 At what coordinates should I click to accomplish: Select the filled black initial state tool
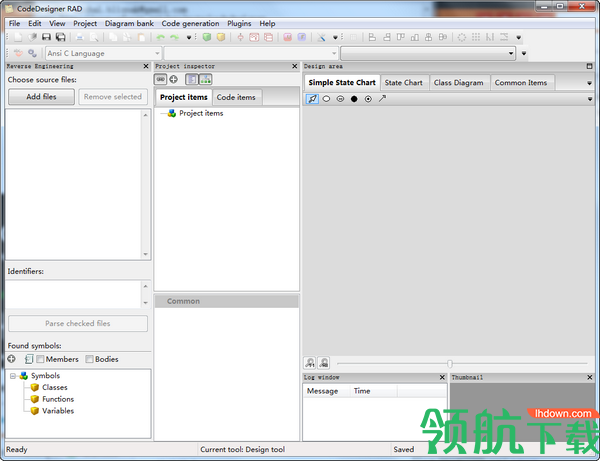pyautogui.click(x=354, y=99)
